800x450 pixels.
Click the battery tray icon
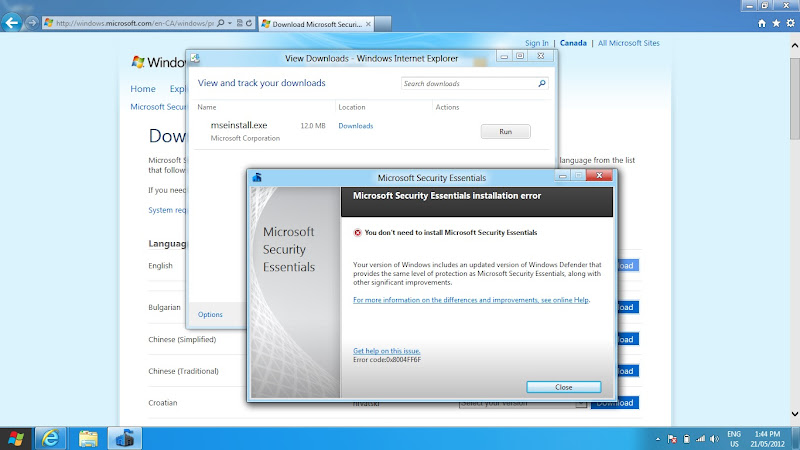click(687, 439)
